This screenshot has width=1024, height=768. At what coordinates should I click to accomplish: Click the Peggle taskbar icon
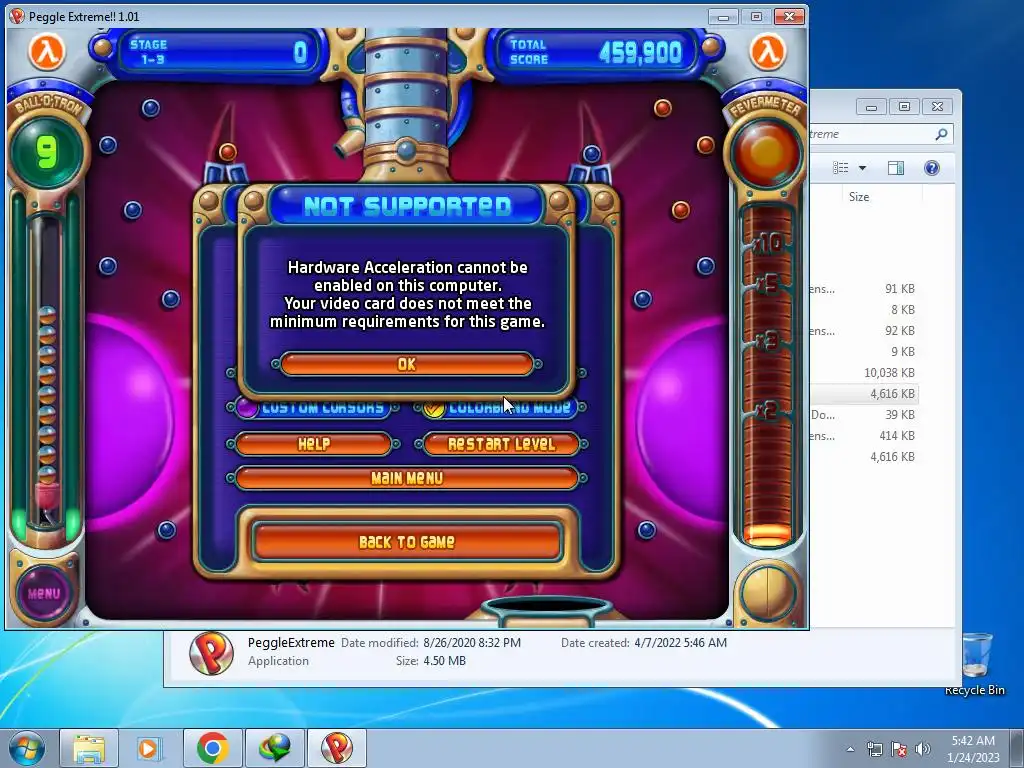coord(336,748)
